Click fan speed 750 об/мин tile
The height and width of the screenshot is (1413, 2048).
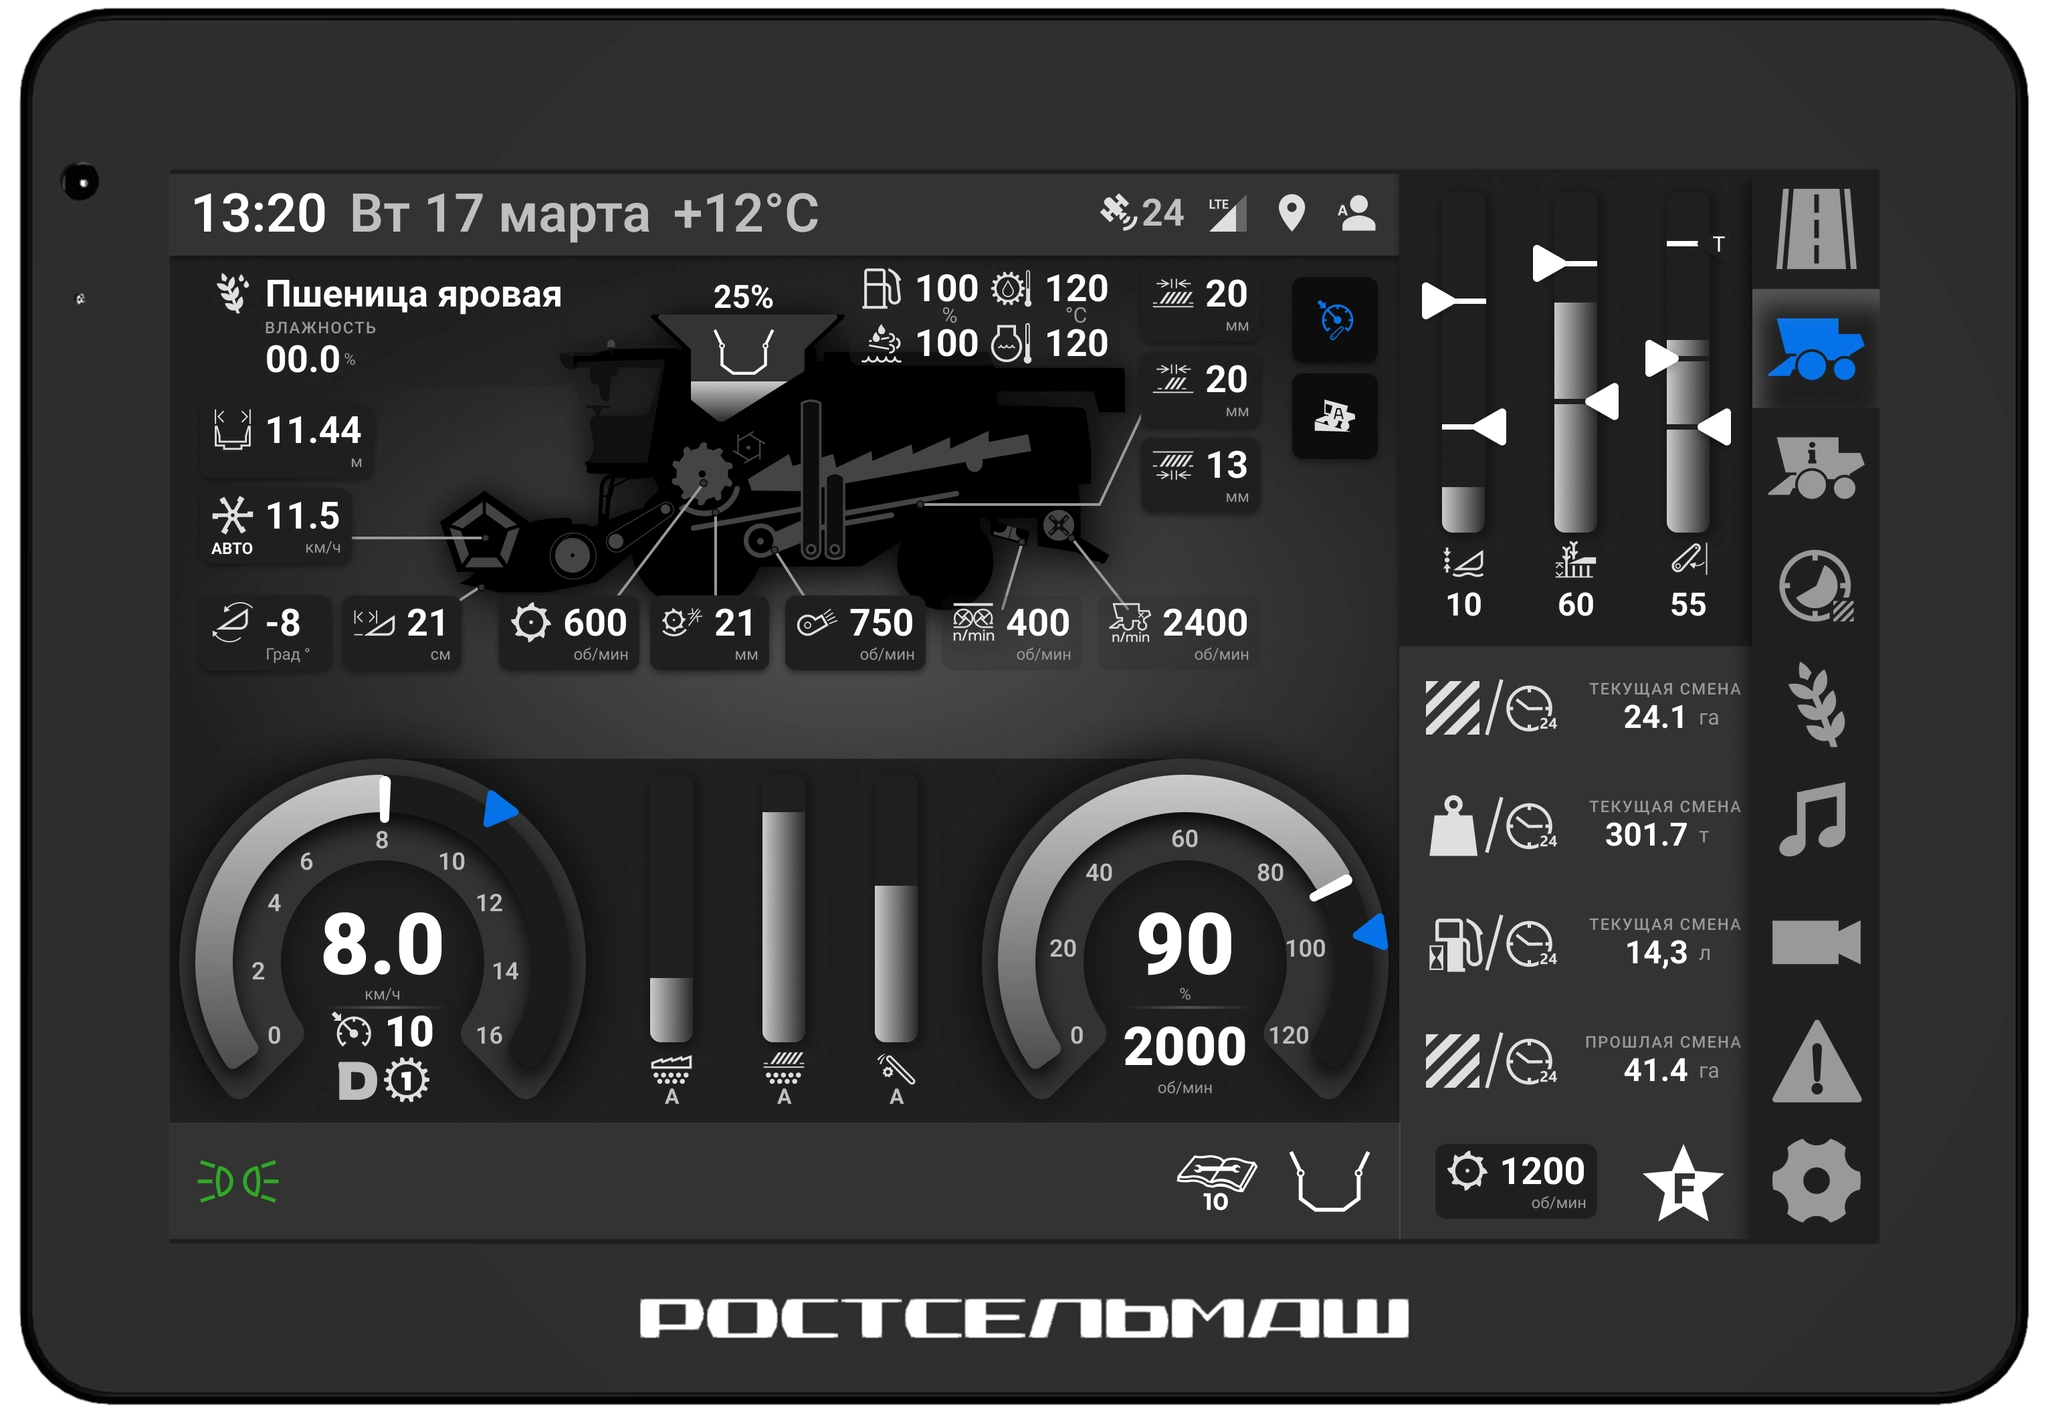[855, 632]
